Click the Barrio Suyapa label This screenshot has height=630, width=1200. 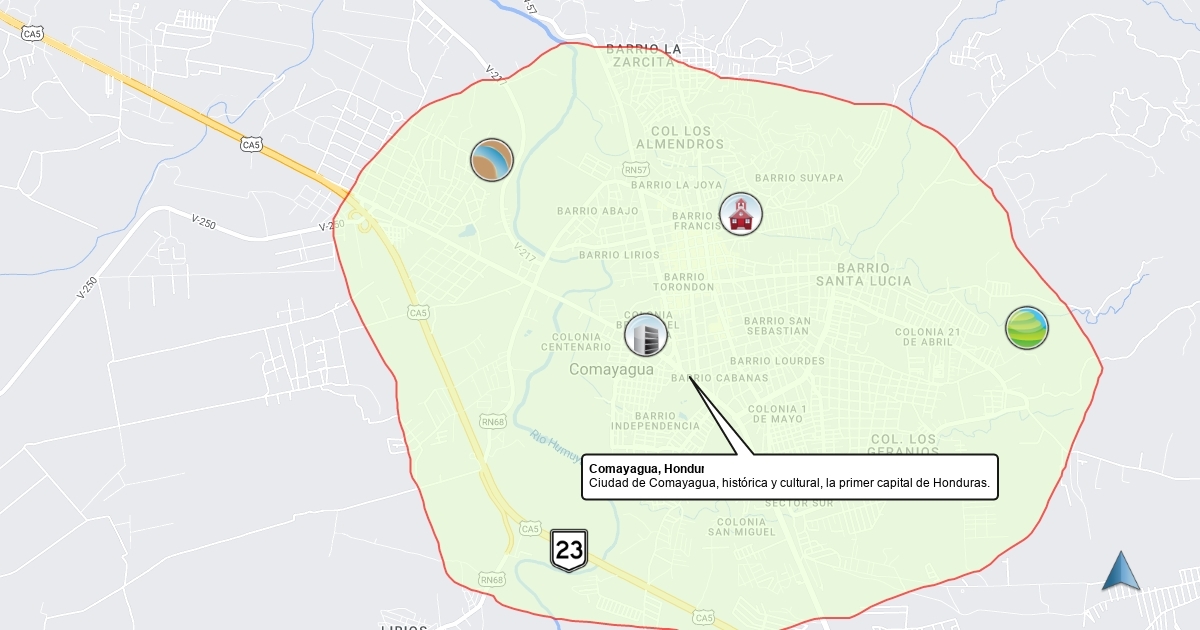tap(801, 178)
